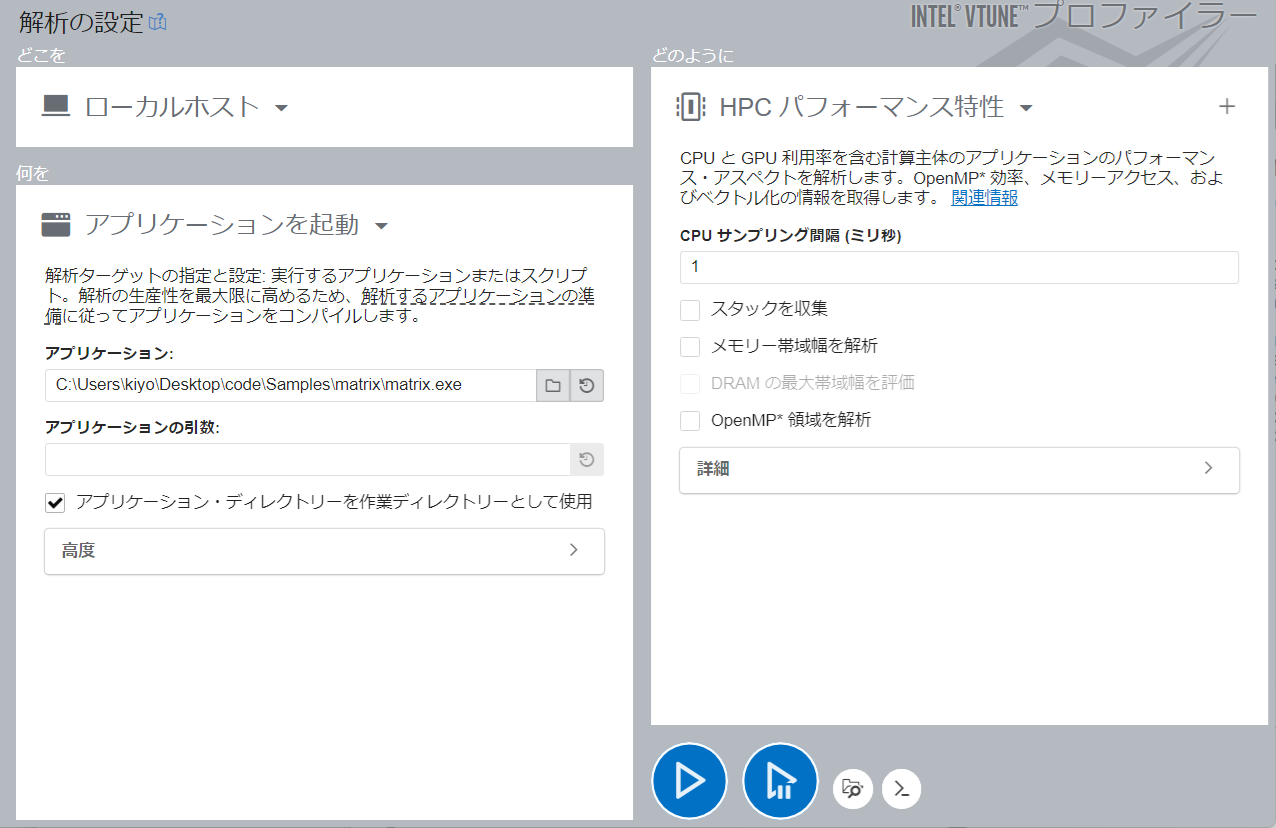Open the 関連情報 link
The width and height of the screenshot is (1276, 828).
coord(984,198)
